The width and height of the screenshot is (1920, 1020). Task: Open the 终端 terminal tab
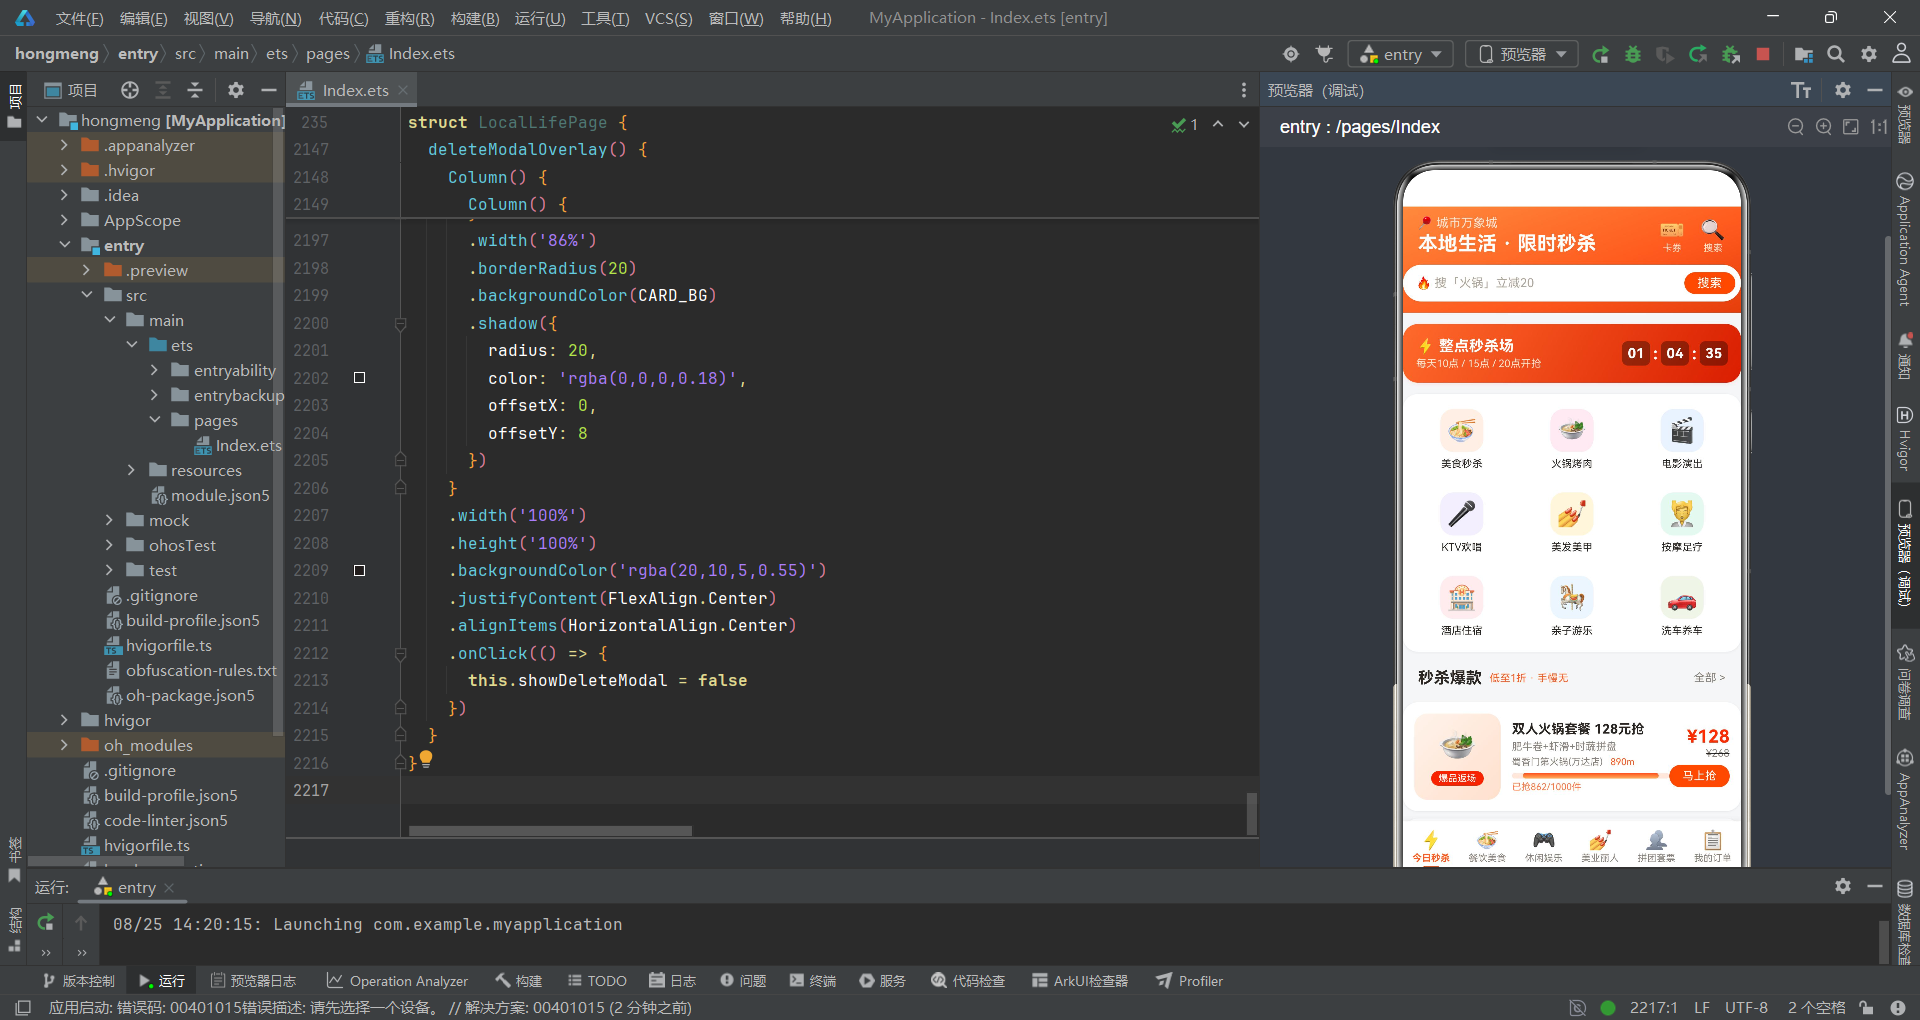tap(812, 981)
